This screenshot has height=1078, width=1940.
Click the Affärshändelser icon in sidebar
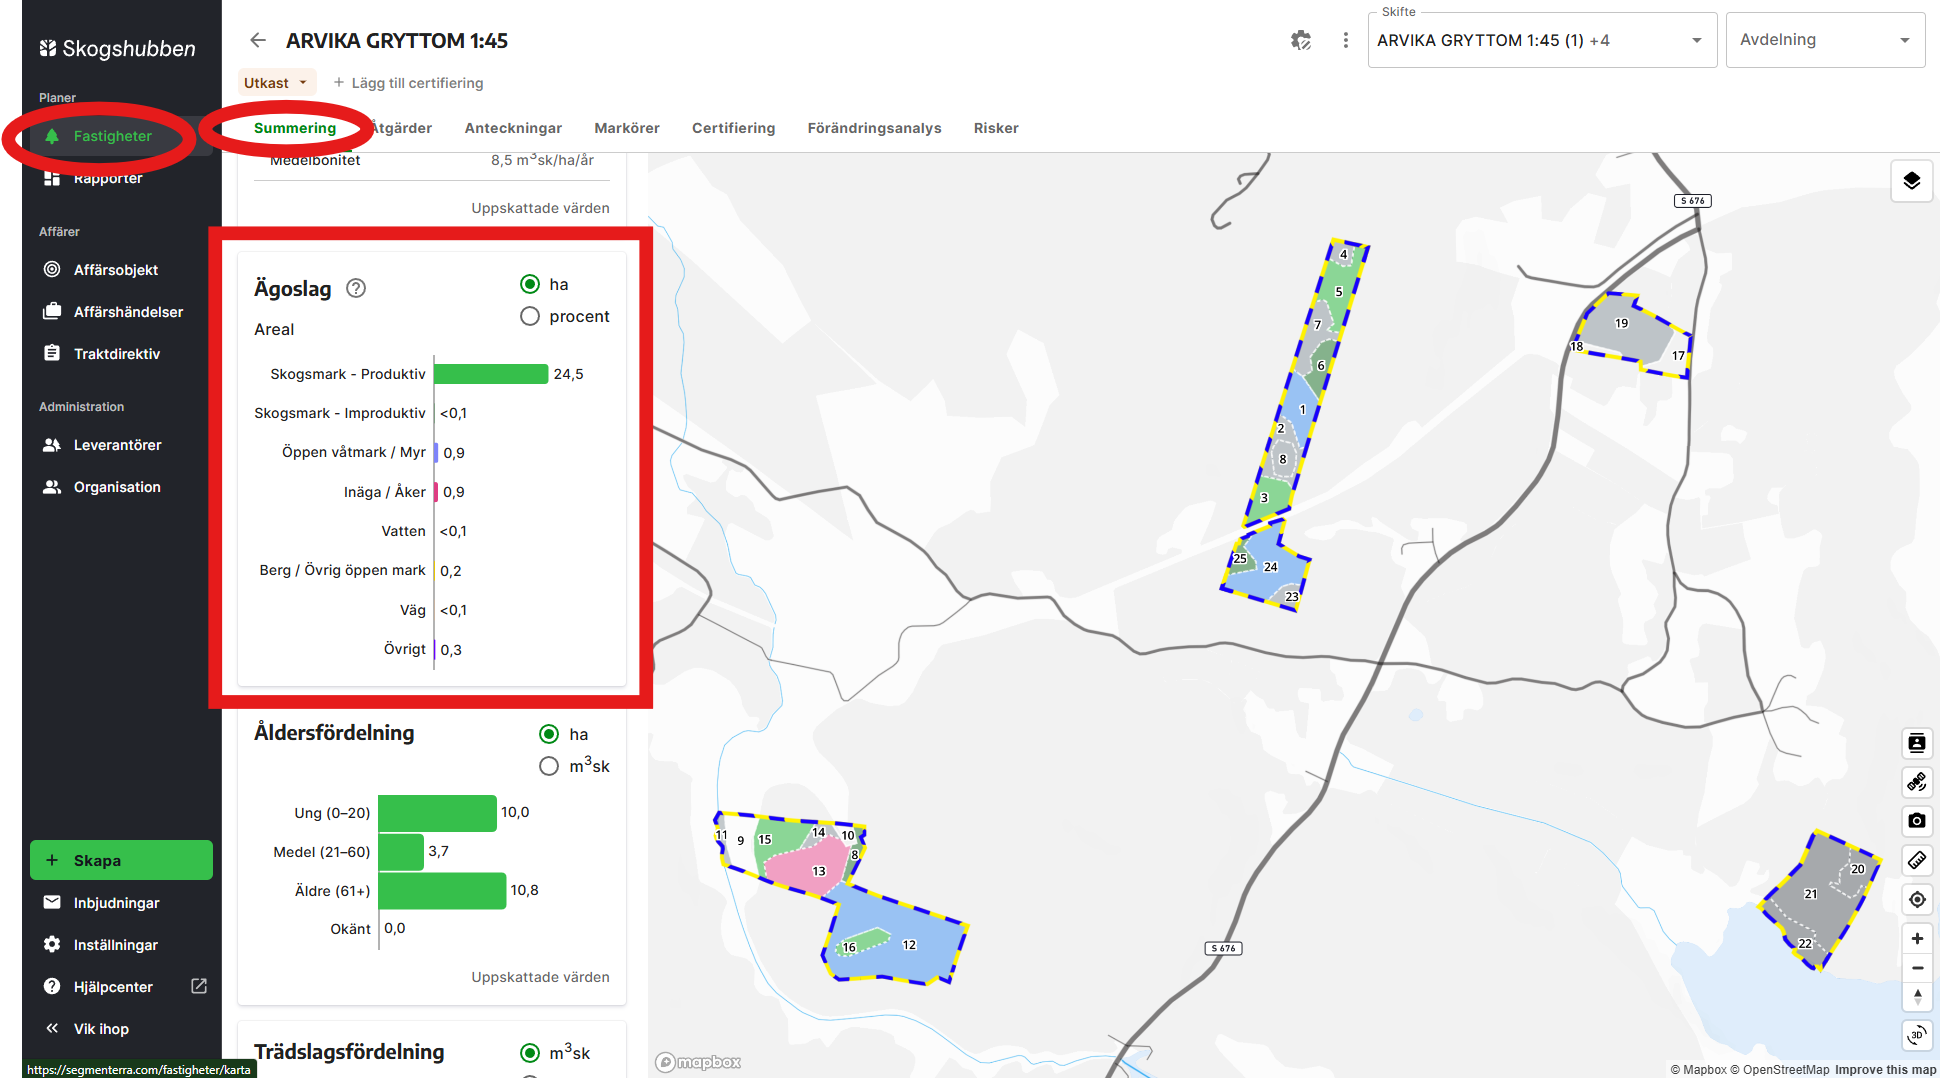click(52, 312)
